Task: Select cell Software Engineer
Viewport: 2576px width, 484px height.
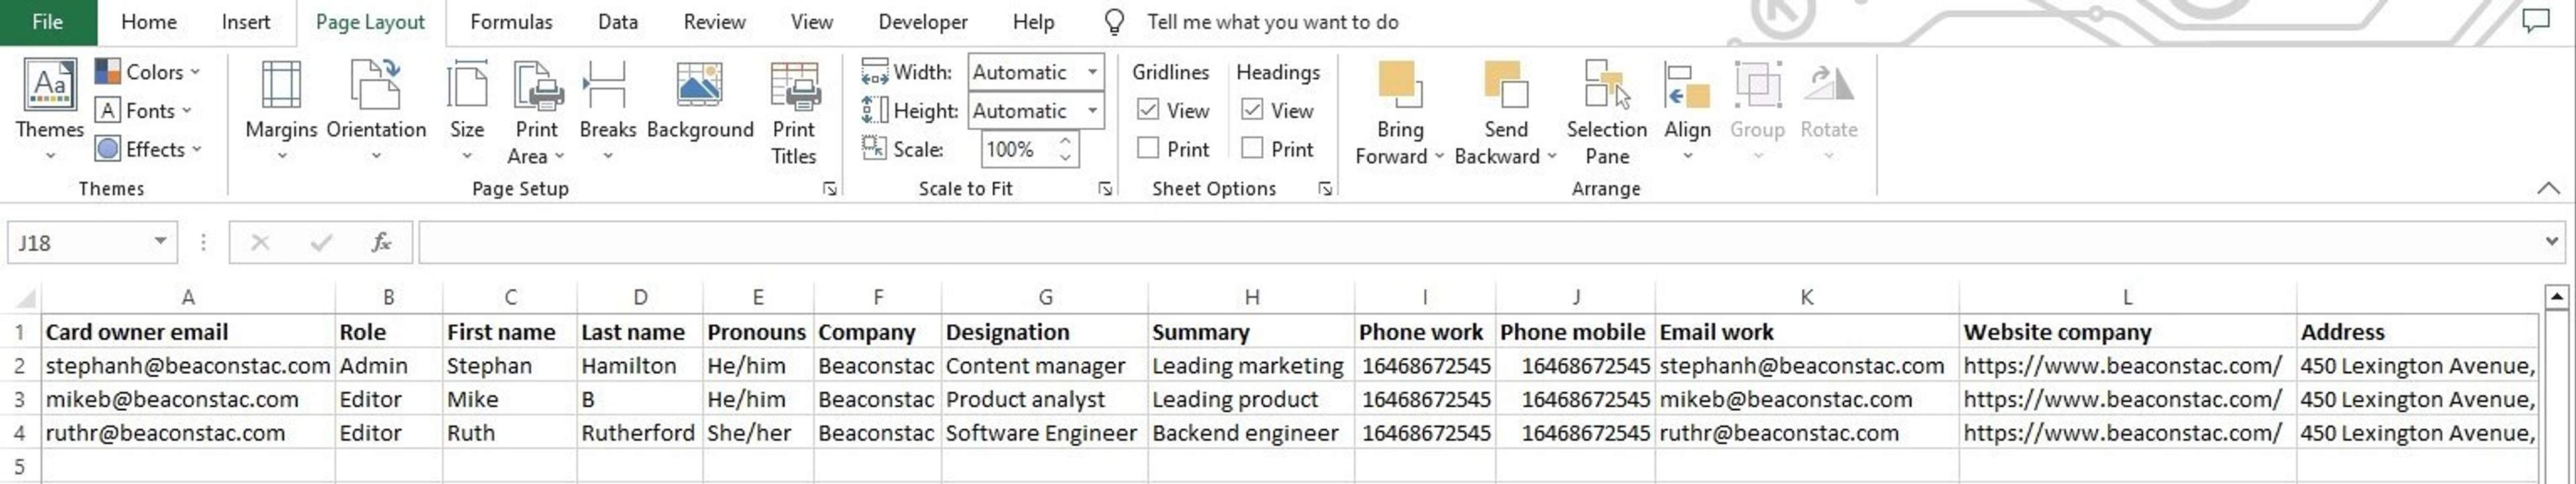Action: pyautogui.click(x=1045, y=433)
